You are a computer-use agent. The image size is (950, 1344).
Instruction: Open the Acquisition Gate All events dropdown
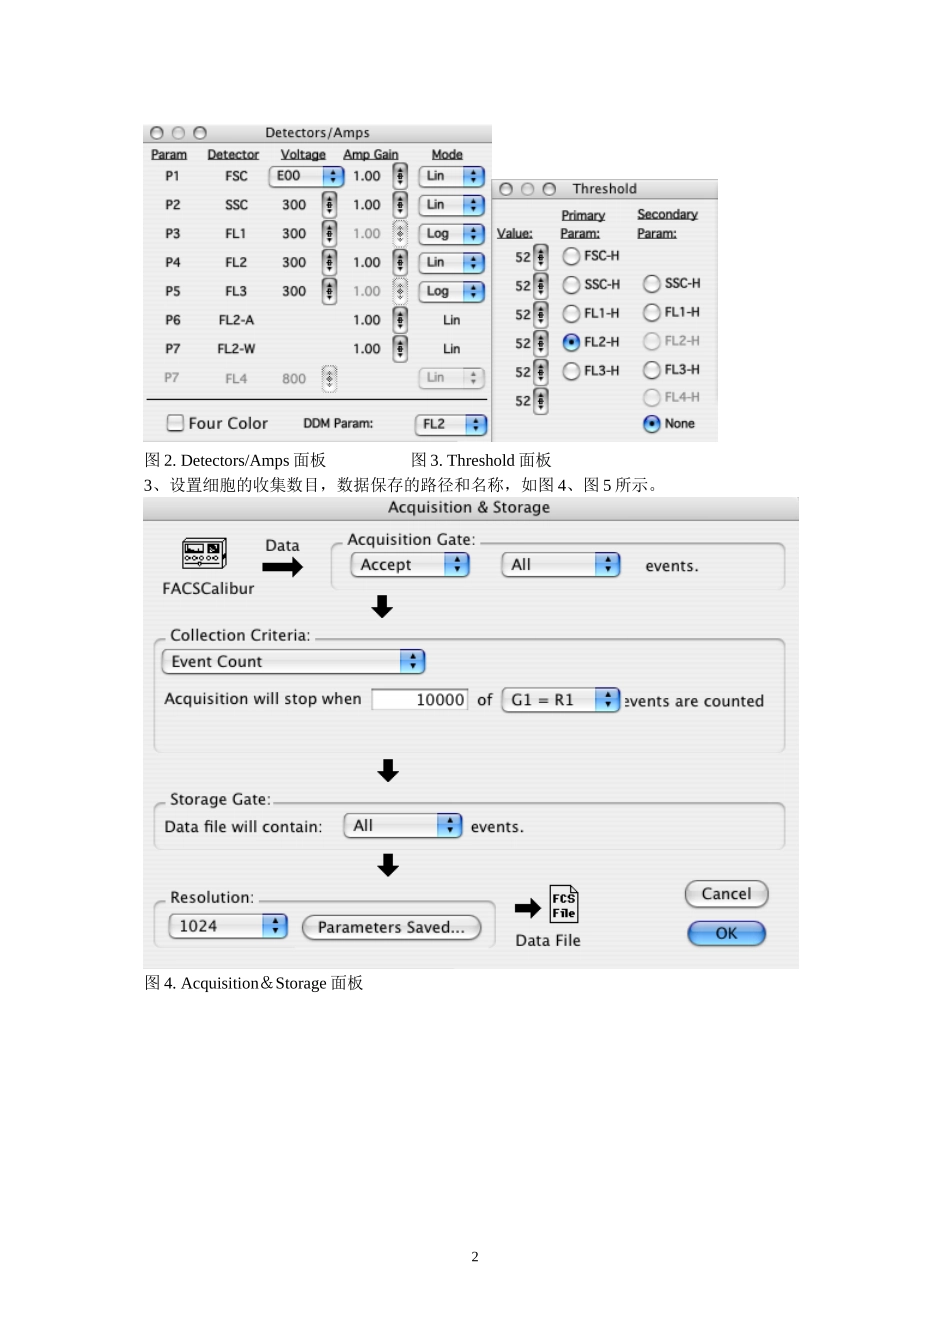point(561,565)
